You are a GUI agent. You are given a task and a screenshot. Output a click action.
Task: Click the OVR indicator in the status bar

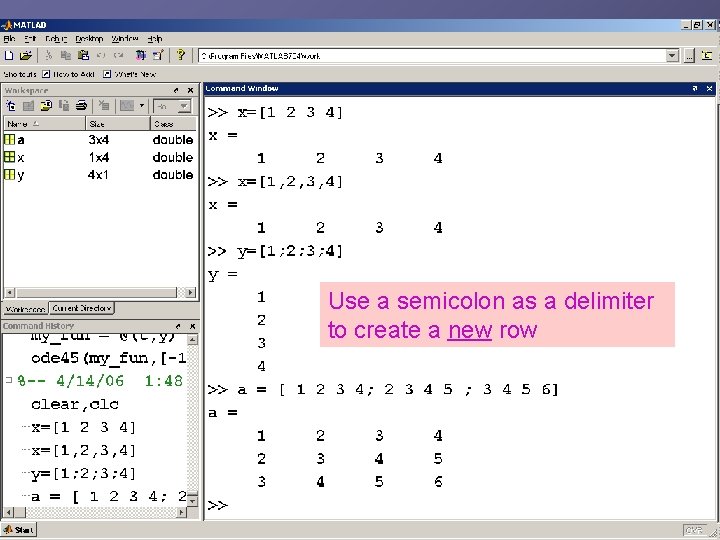(693, 530)
